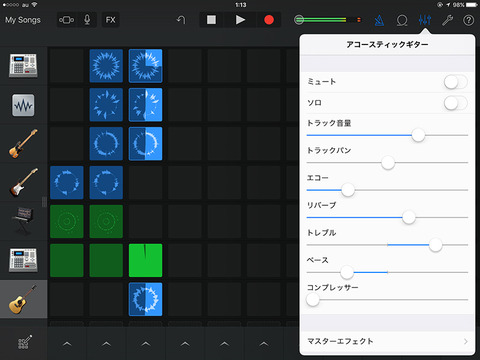Tap acoustic guitar playing loop cell

[x=146, y=299]
